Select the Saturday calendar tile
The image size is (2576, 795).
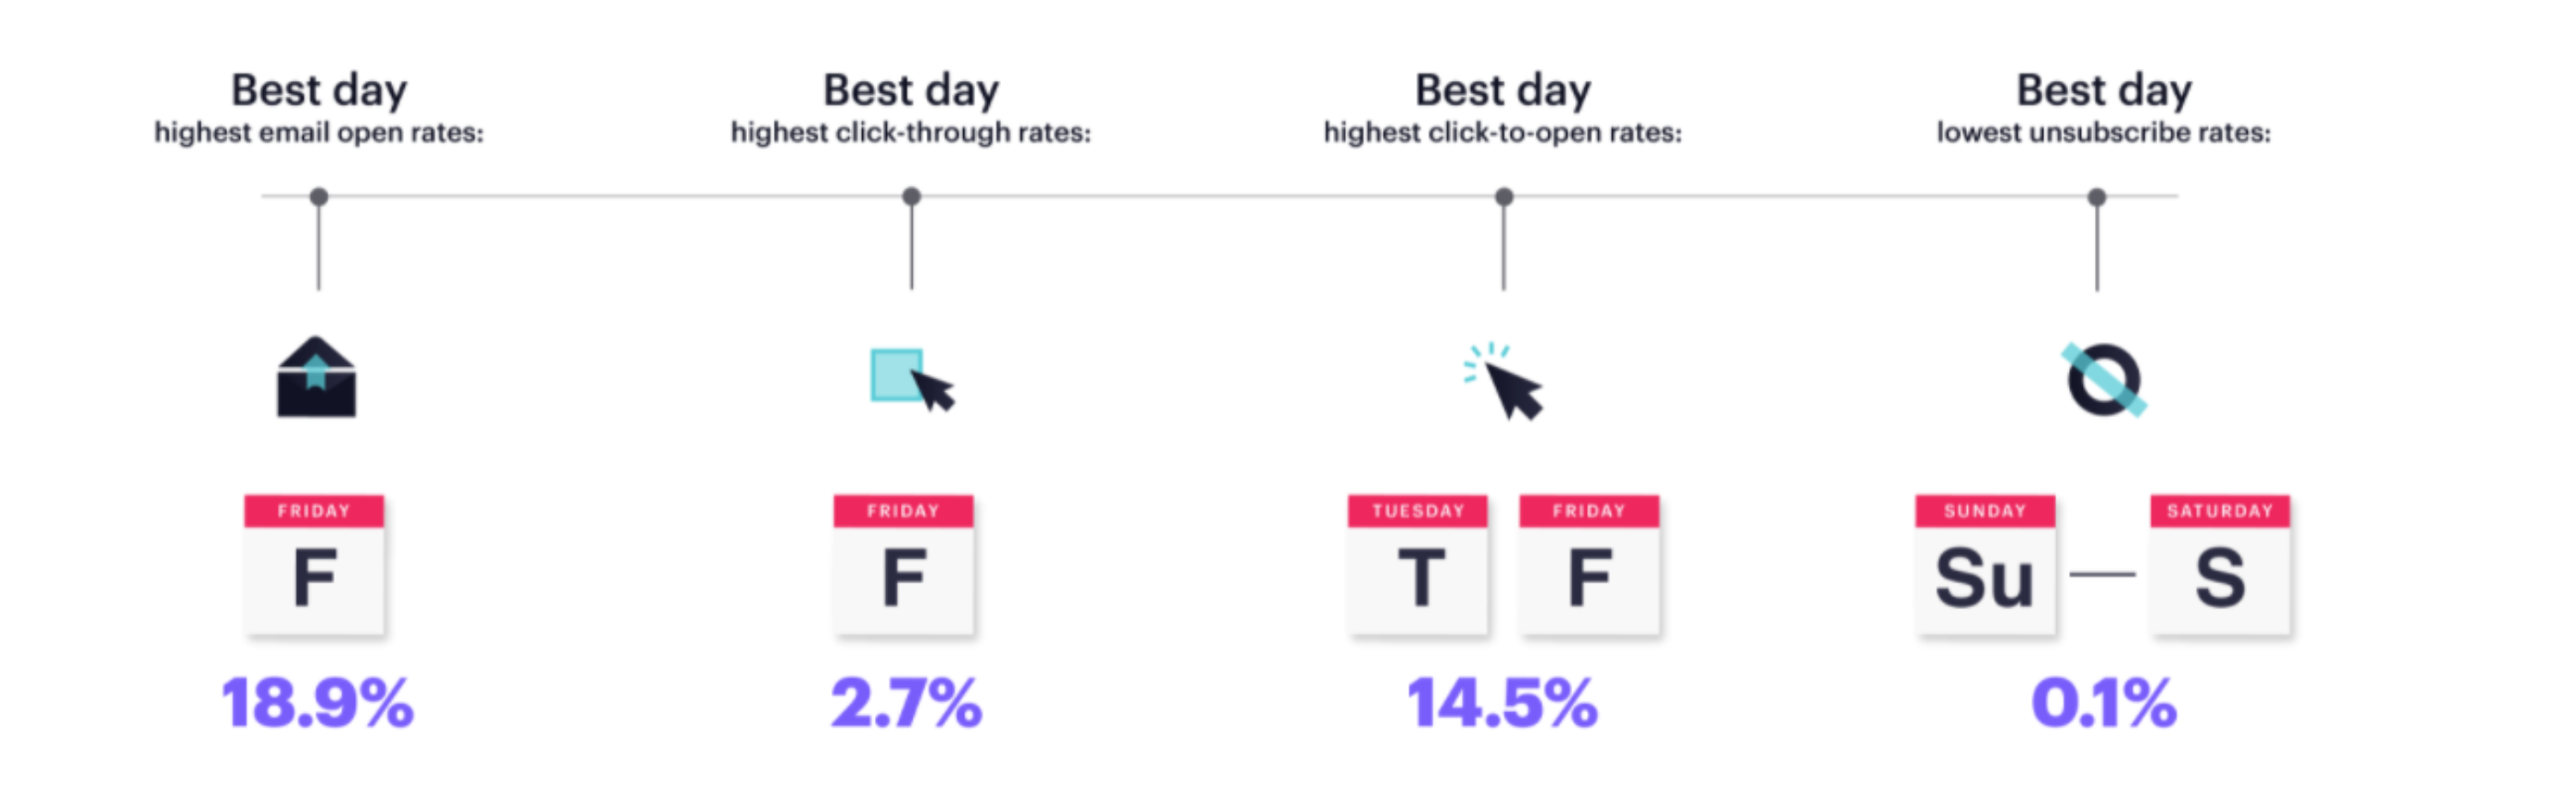coord(2220,565)
